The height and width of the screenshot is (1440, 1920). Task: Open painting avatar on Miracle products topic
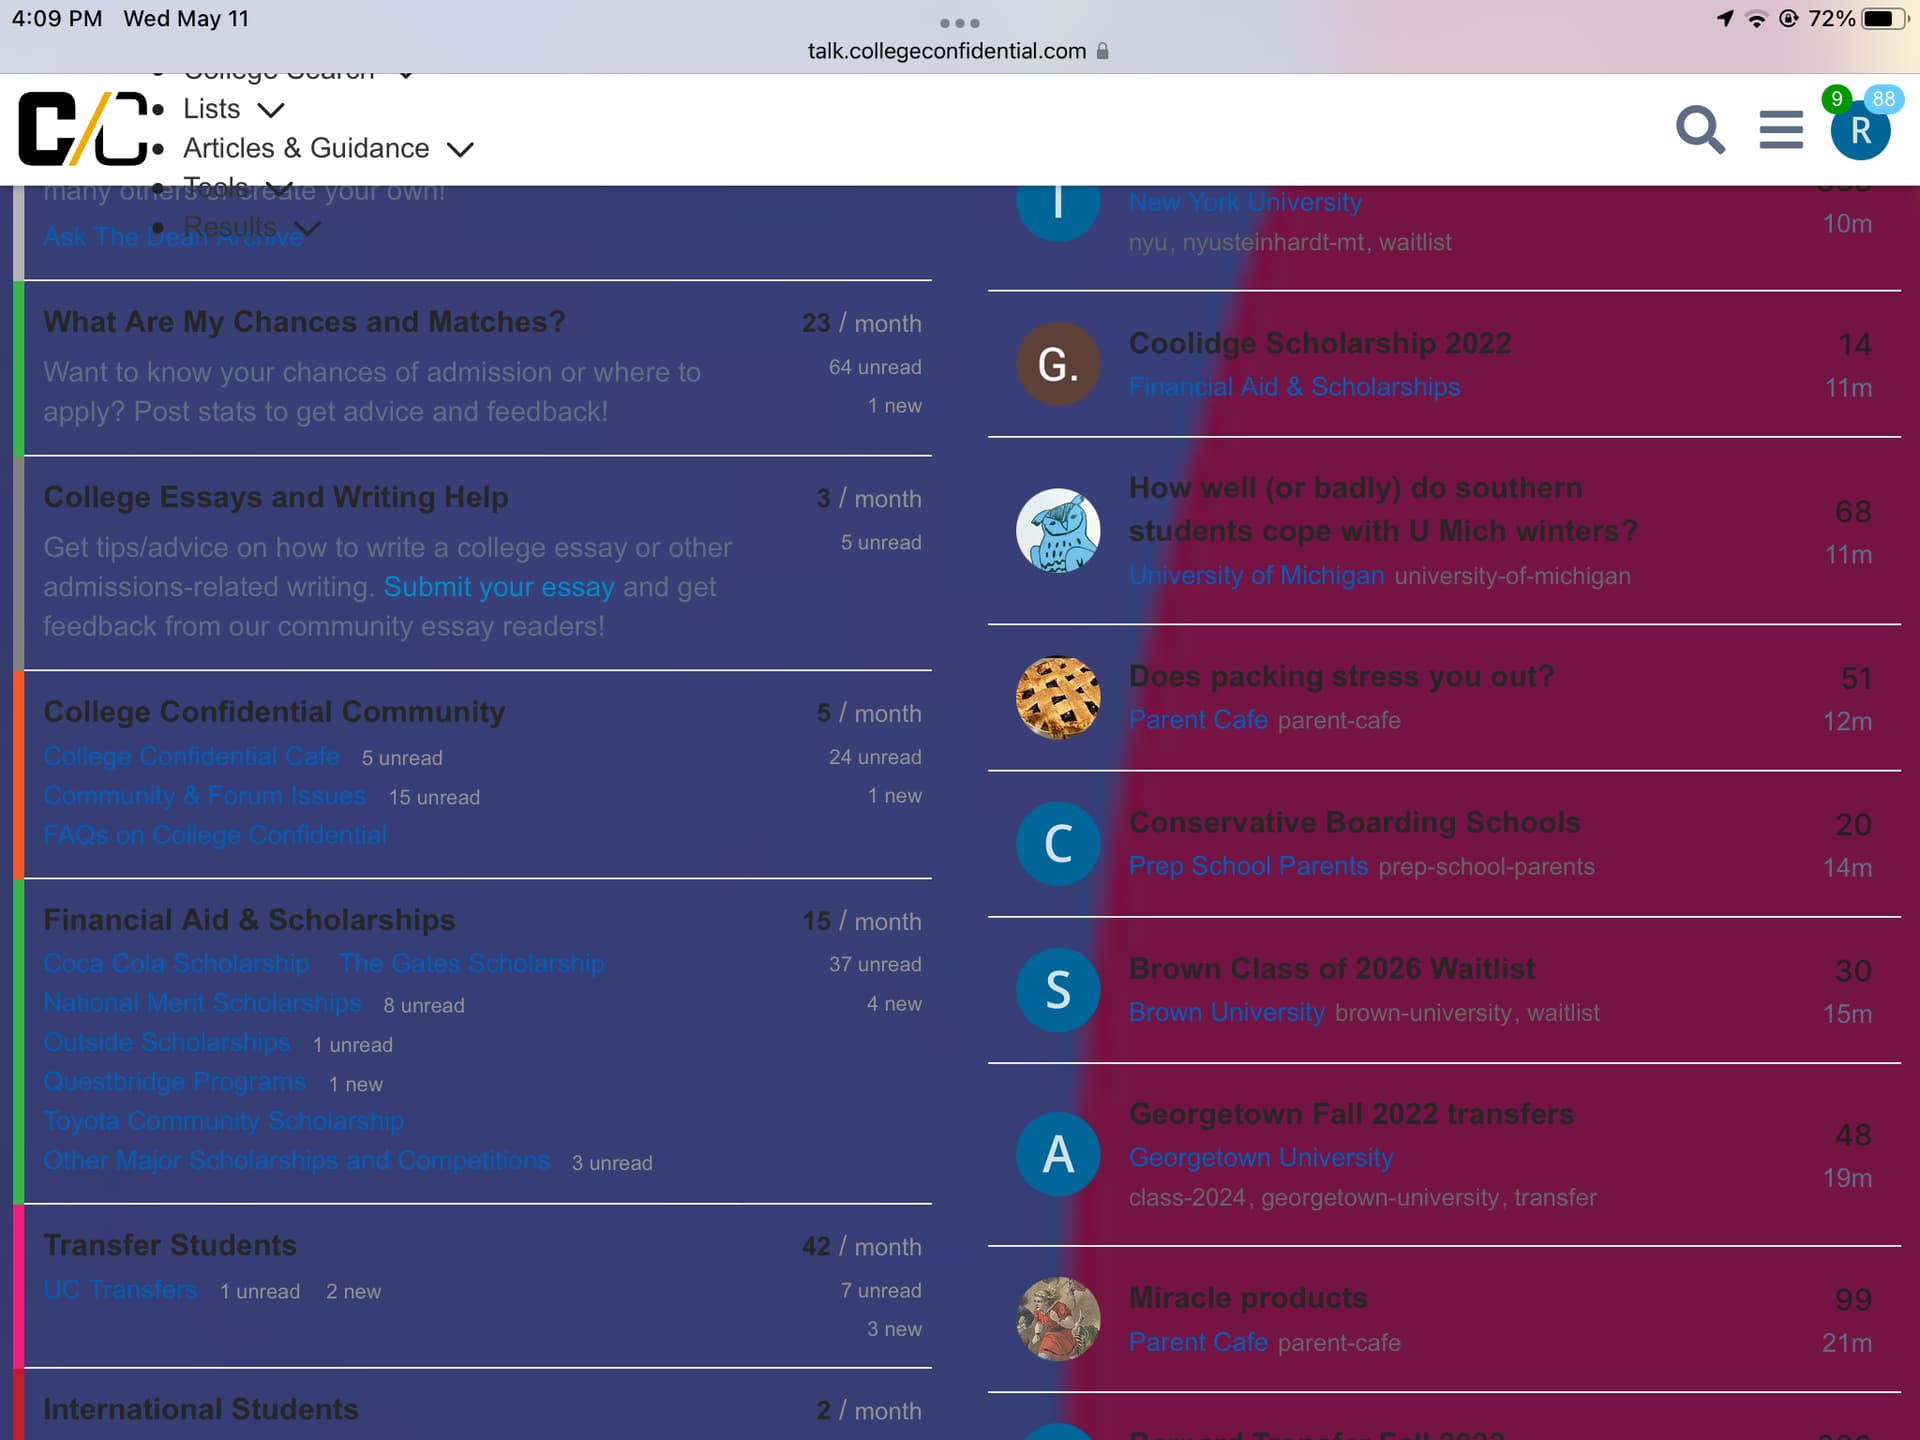click(1058, 1318)
